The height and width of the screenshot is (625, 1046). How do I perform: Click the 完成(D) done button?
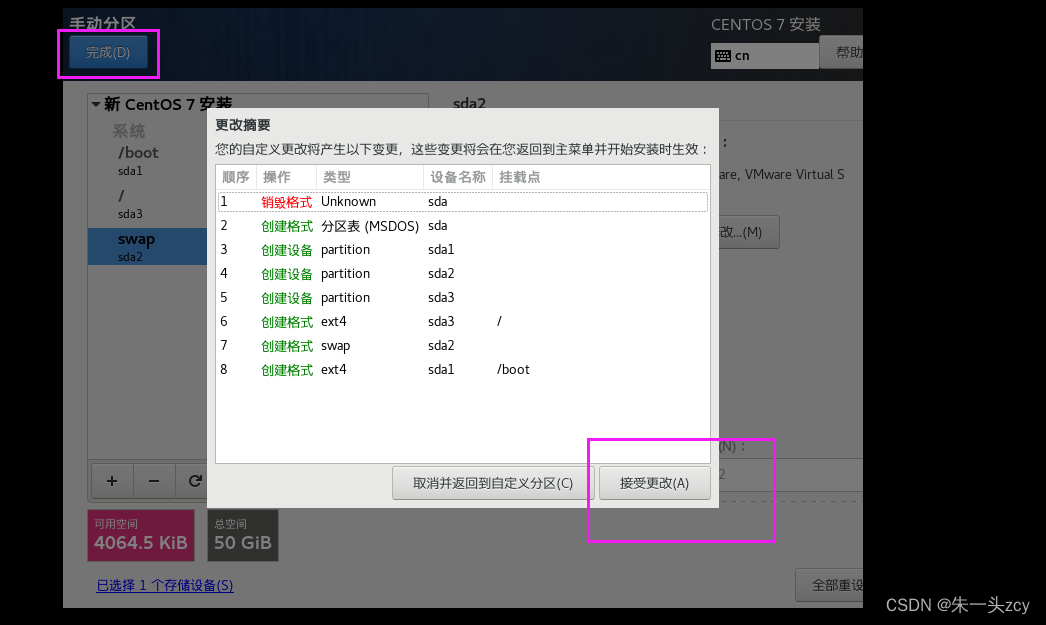coord(108,52)
